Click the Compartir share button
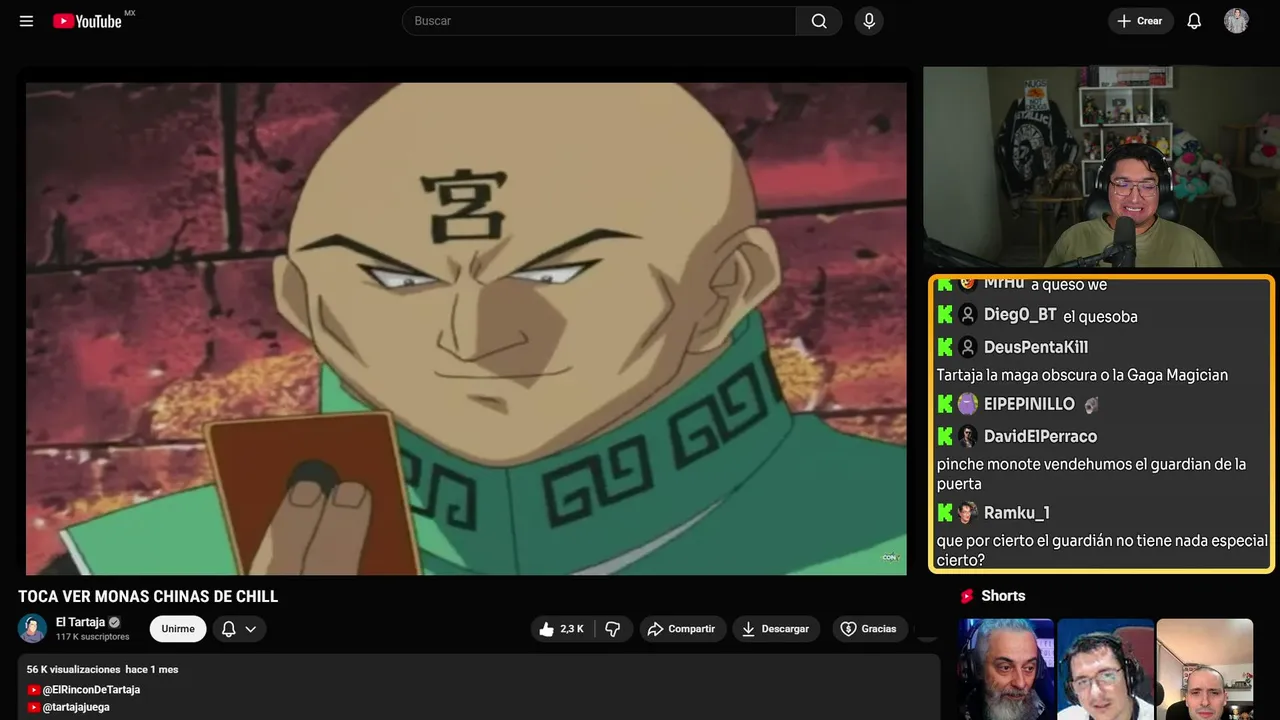1280x720 pixels. 683,629
